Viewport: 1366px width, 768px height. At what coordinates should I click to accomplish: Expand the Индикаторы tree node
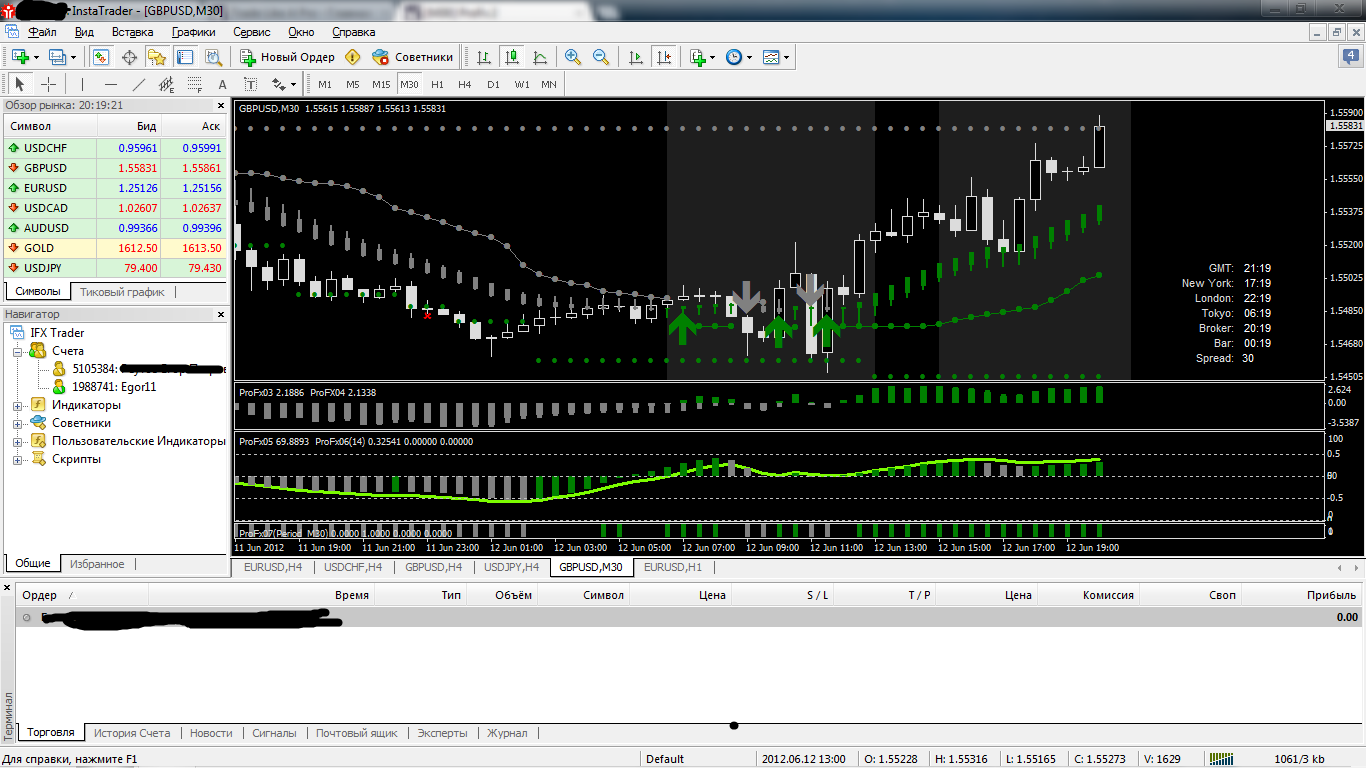click(x=17, y=405)
